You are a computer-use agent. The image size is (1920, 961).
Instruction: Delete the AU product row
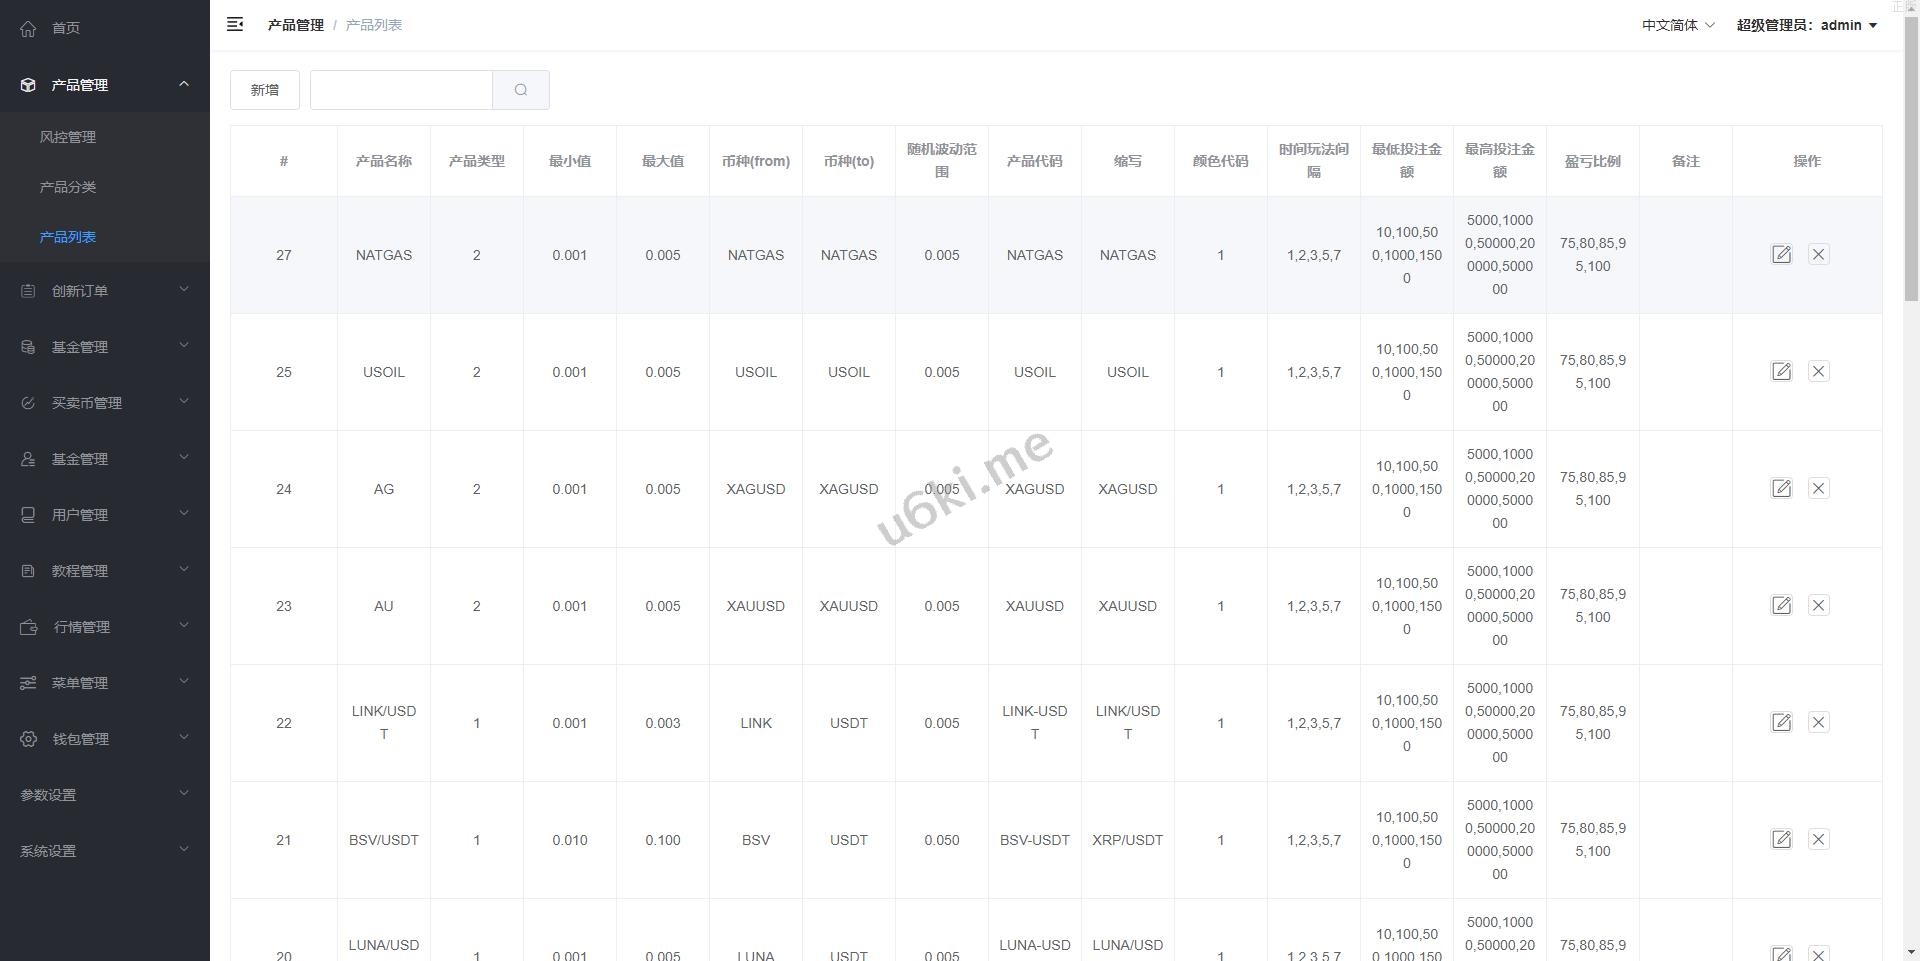coord(1818,605)
